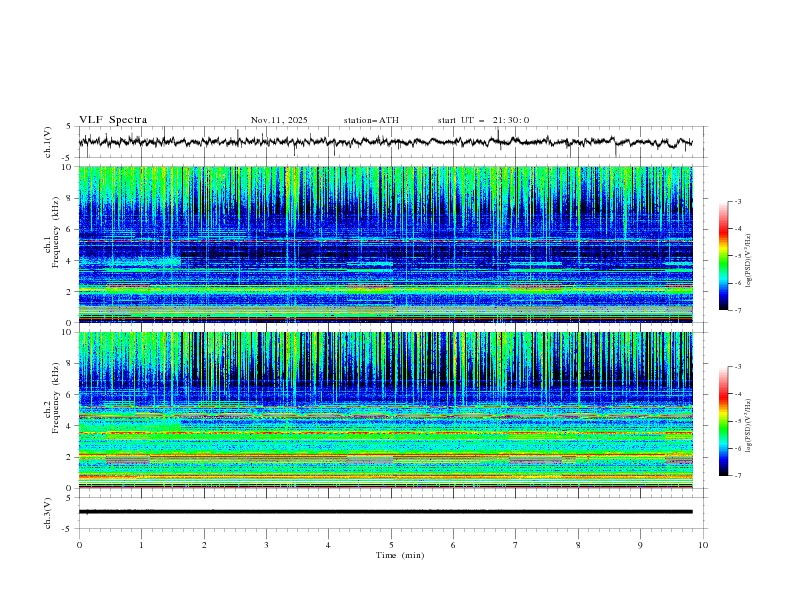Click the "-5" tick on ch.1(V) axis
The width and height of the screenshot is (792, 612).
pyautogui.click(x=68, y=158)
